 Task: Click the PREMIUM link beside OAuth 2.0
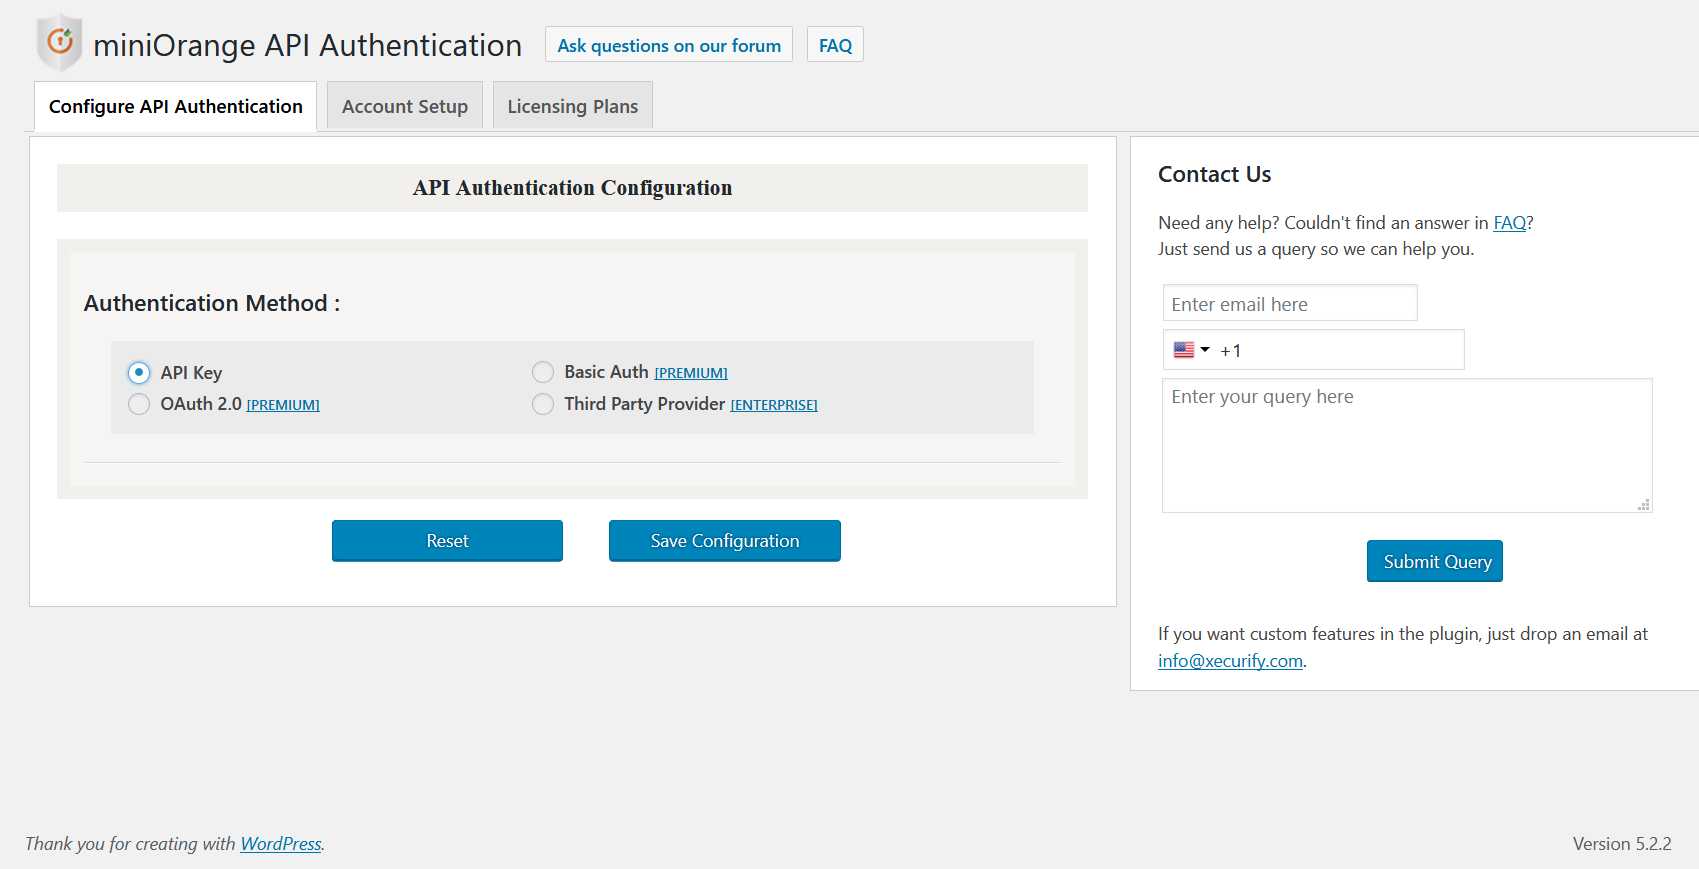[x=283, y=405]
